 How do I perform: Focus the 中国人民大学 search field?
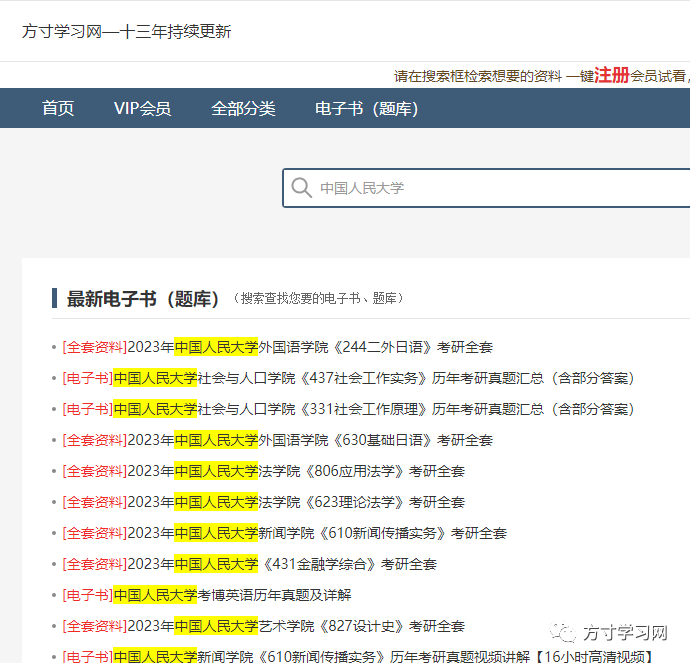[486, 188]
